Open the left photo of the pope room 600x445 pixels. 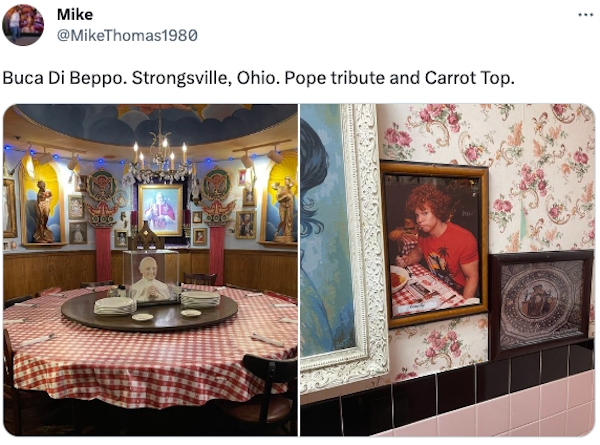(x=150, y=270)
